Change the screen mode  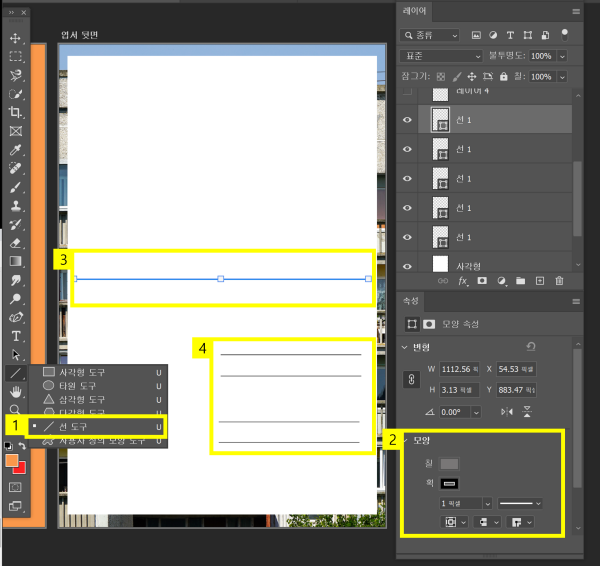tap(15, 506)
